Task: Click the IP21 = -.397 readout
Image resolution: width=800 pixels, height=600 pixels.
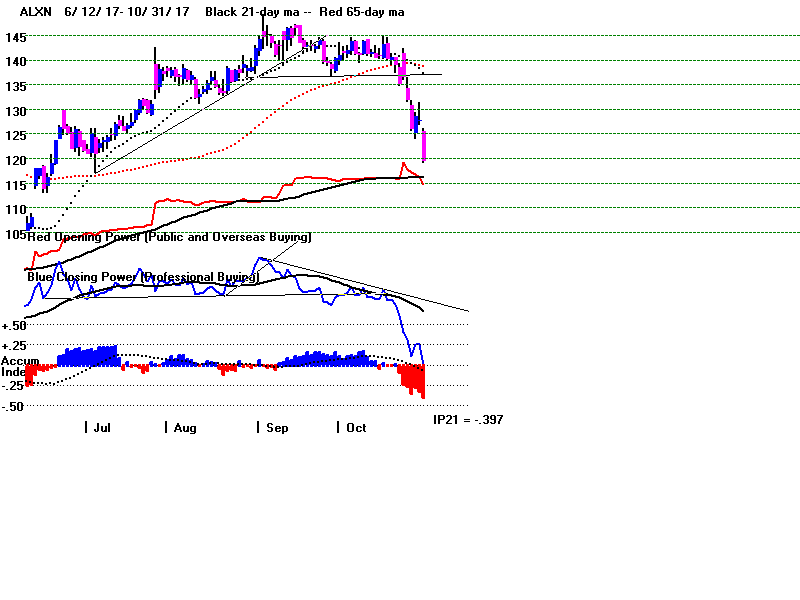Action: pyautogui.click(x=468, y=420)
